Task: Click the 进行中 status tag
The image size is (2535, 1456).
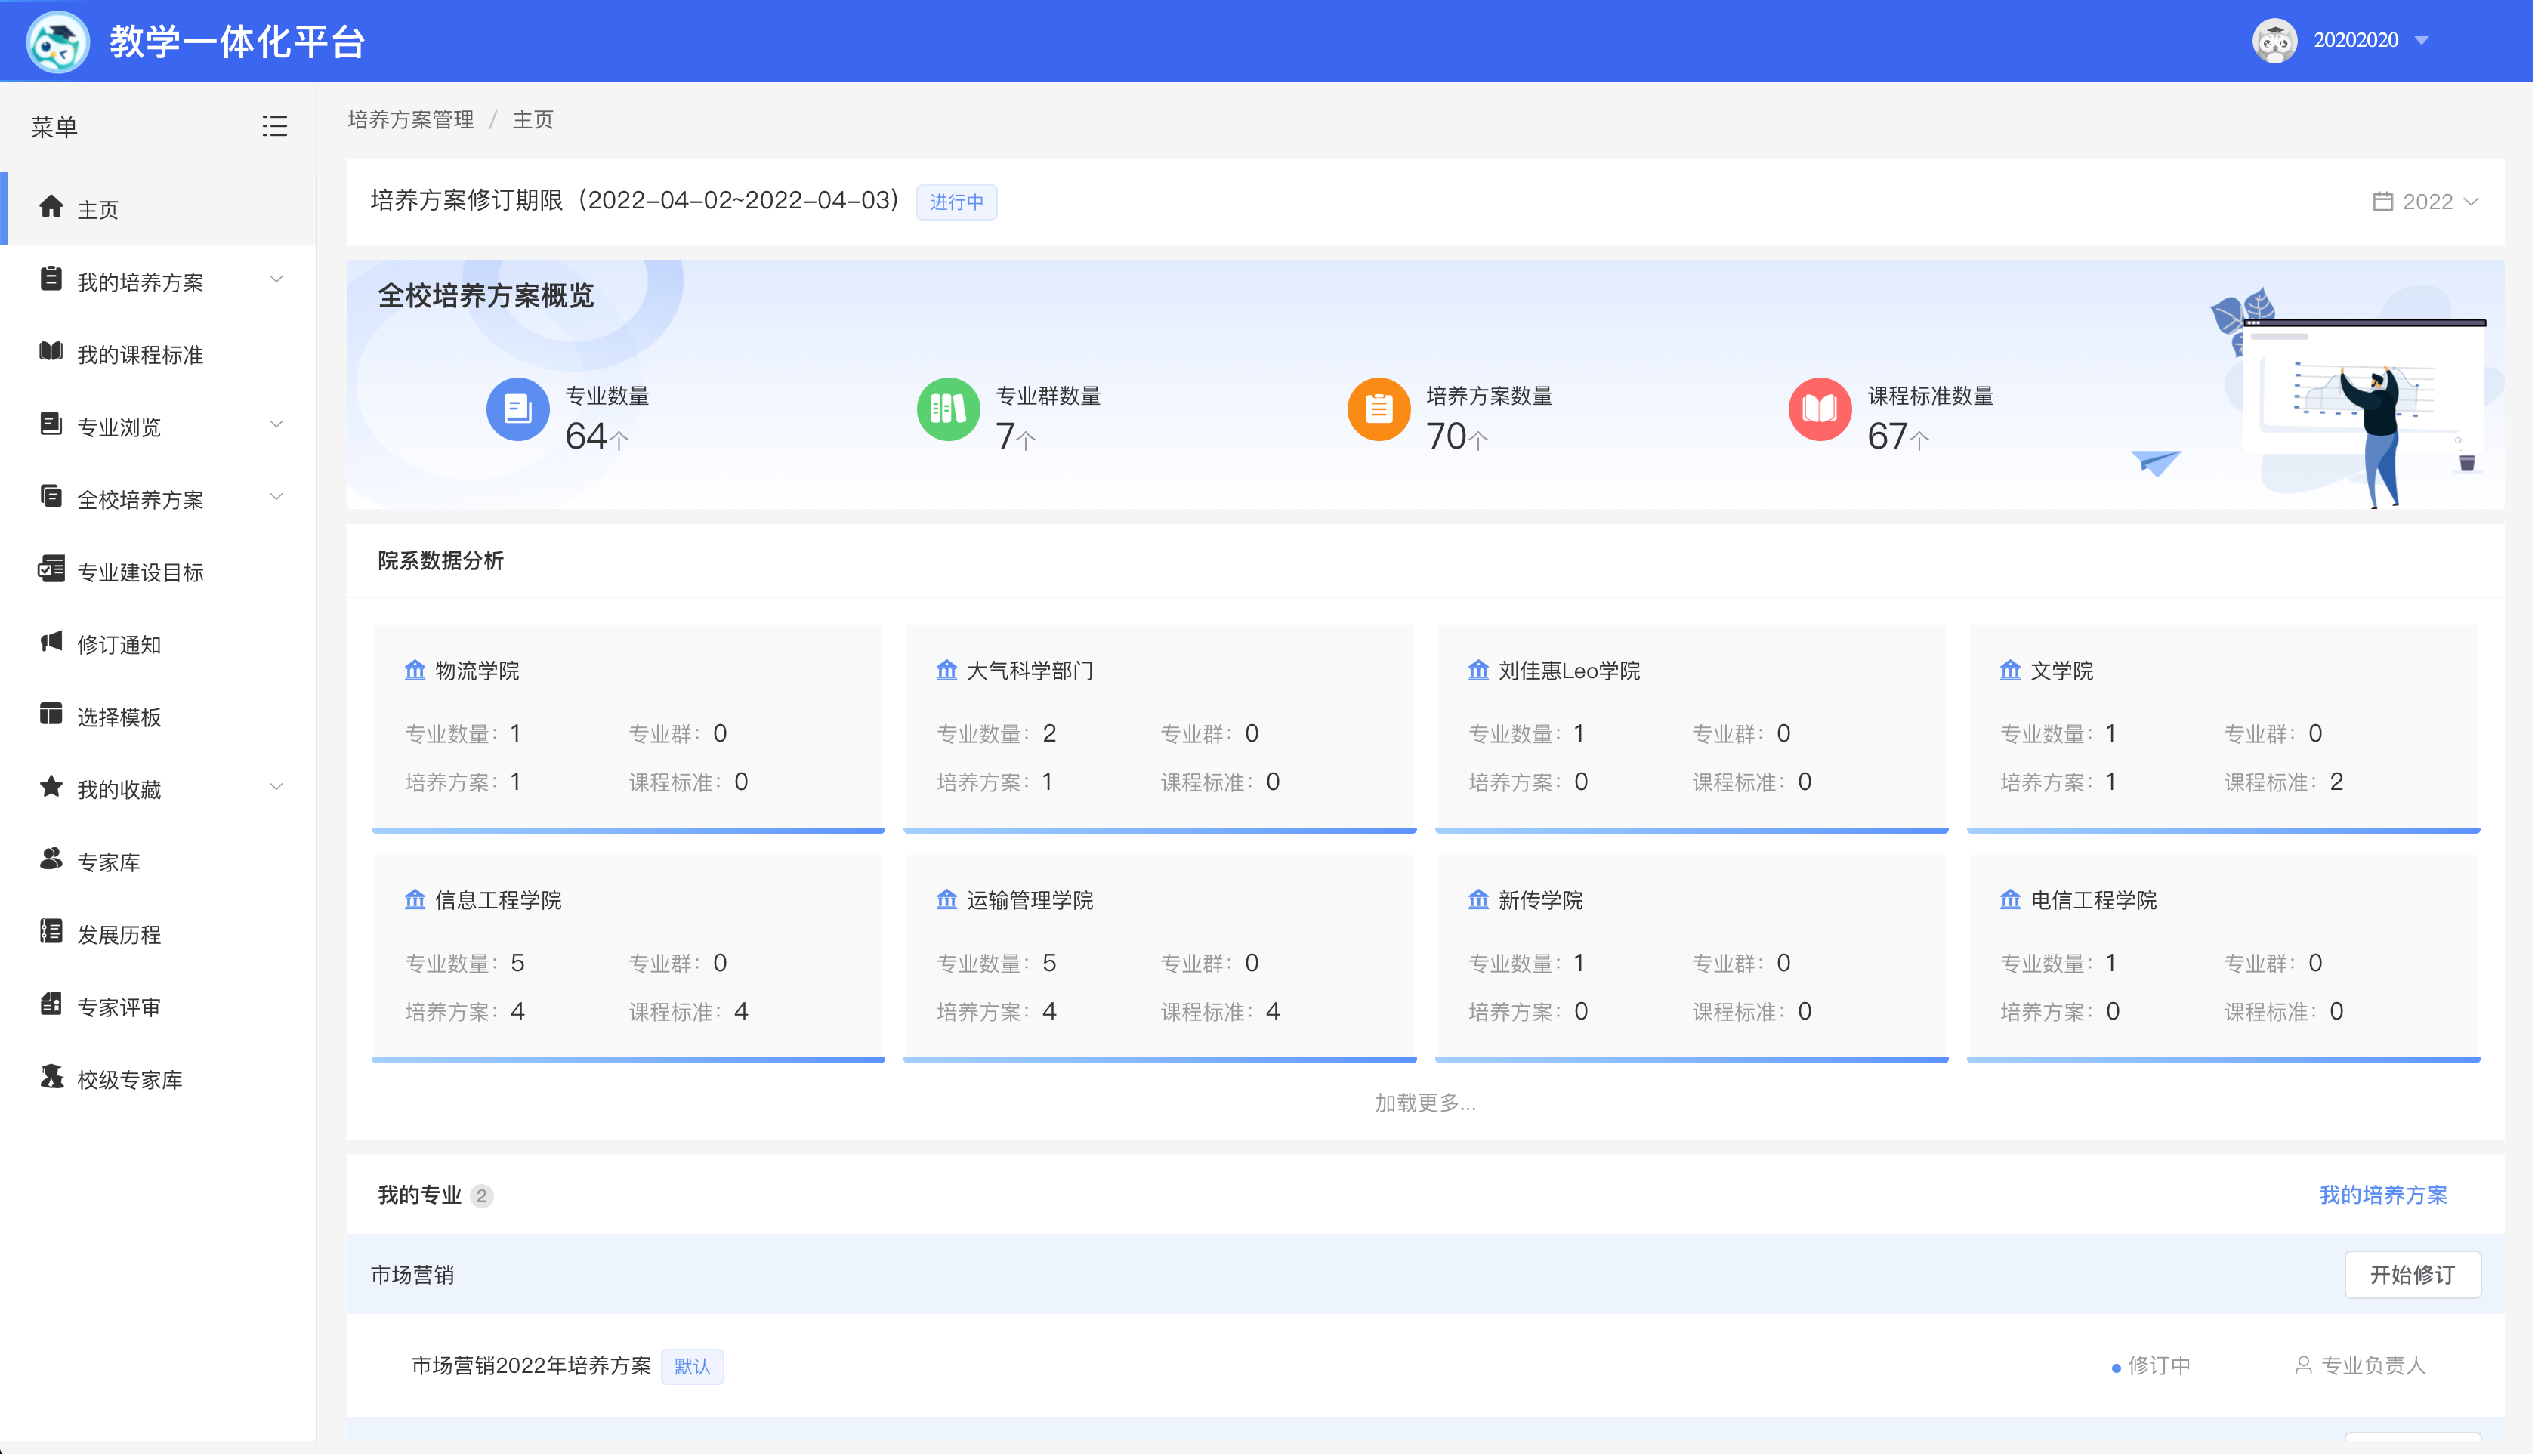Action: (956, 202)
